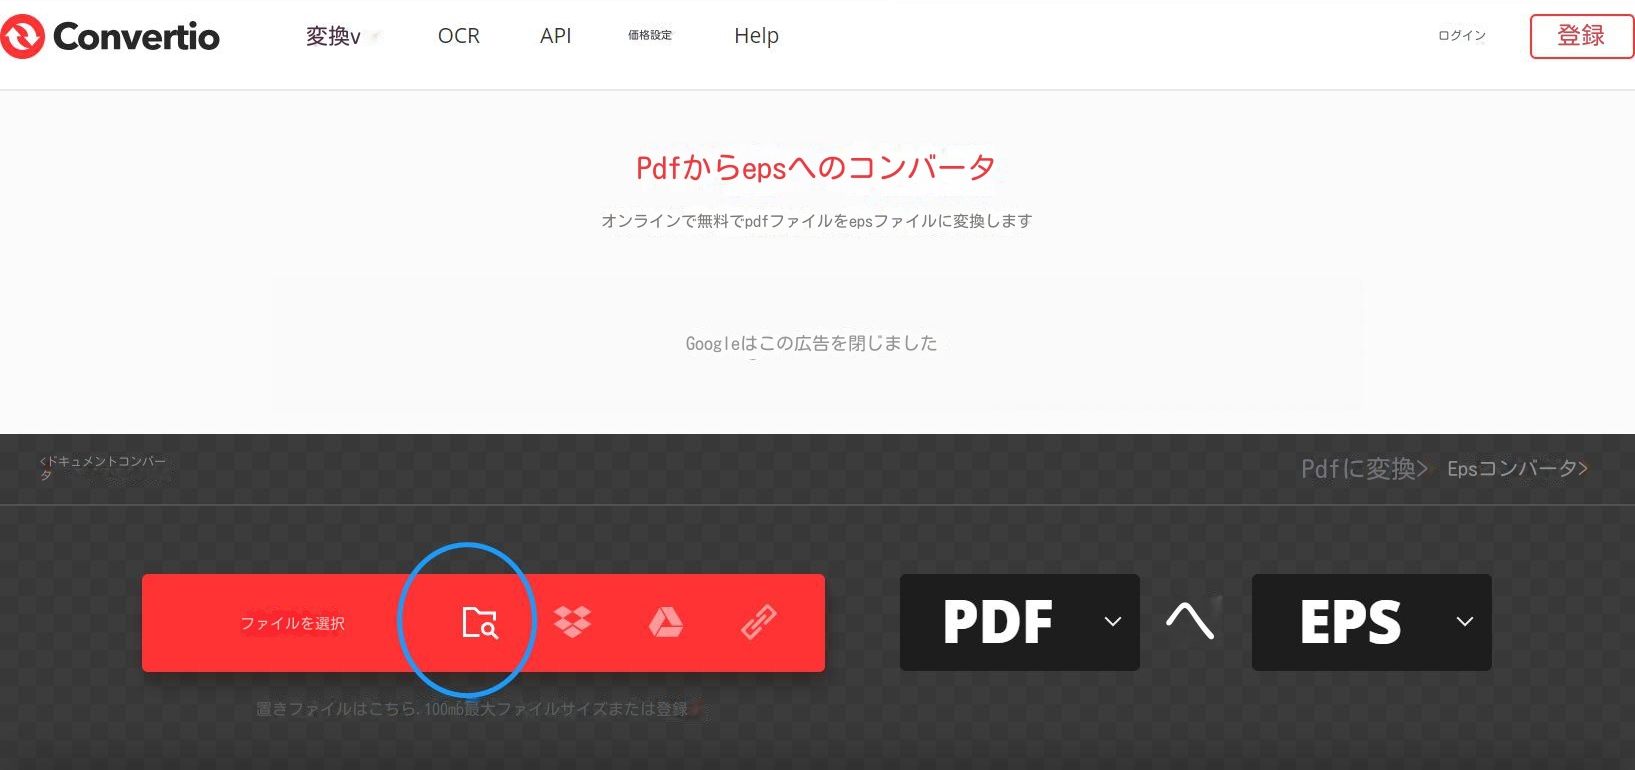Choose file from Dropbox icon
1635x770 pixels.
click(572, 622)
